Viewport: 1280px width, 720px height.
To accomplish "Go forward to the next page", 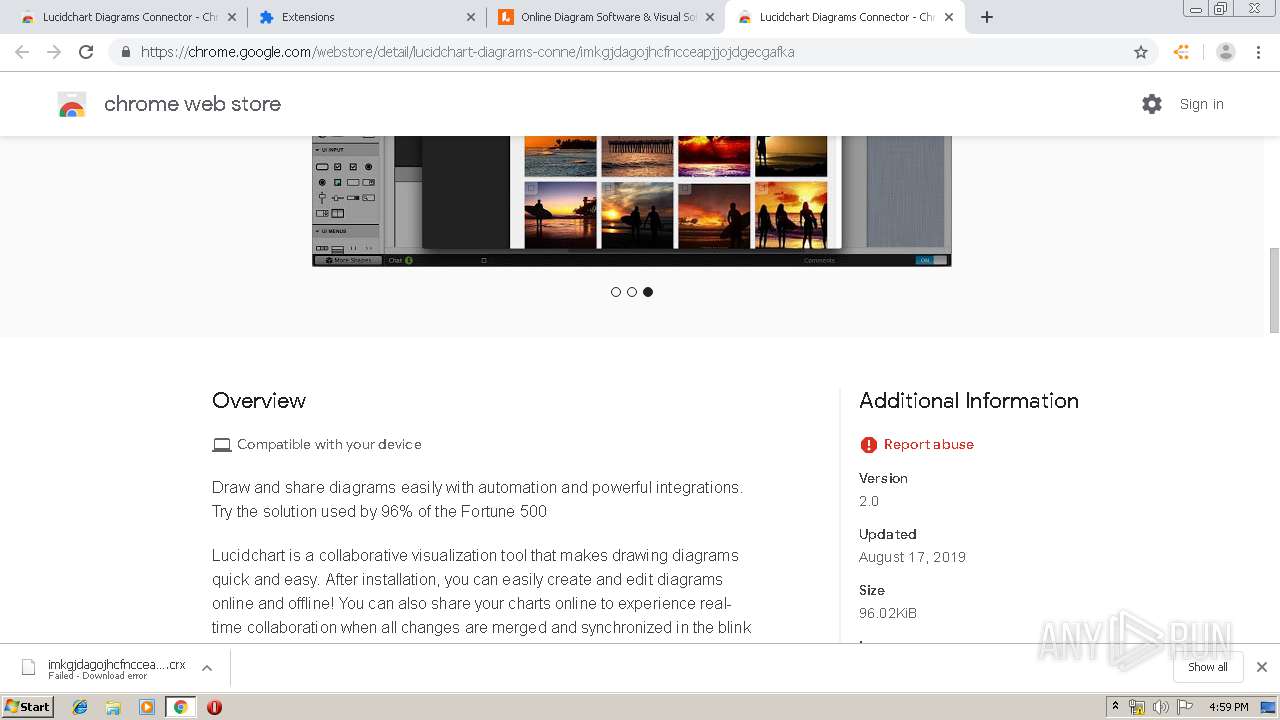I will click(x=54, y=52).
